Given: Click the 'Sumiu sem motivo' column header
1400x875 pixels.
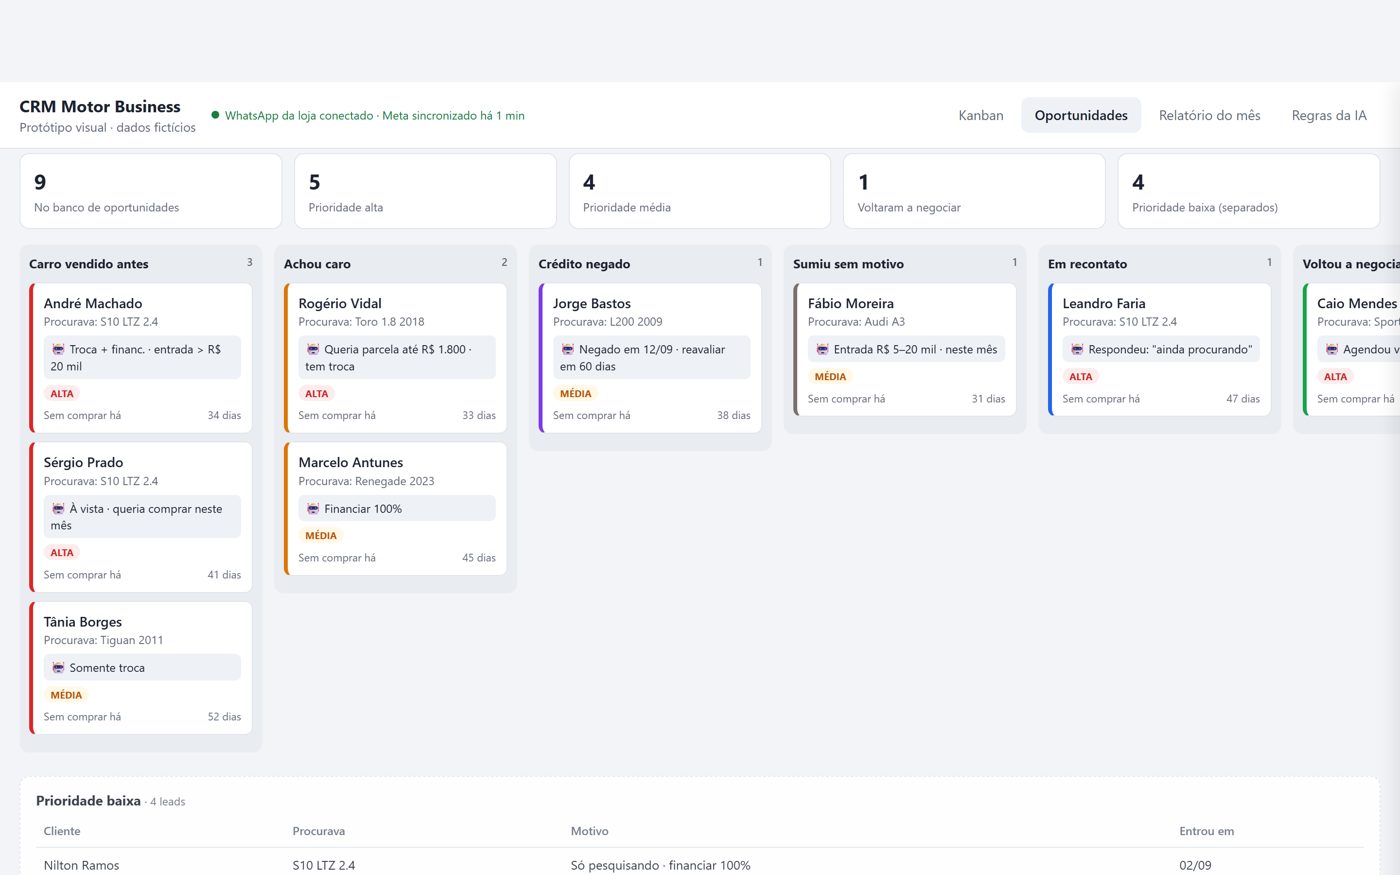Looking at the screenshot, I should coord(848,264).
